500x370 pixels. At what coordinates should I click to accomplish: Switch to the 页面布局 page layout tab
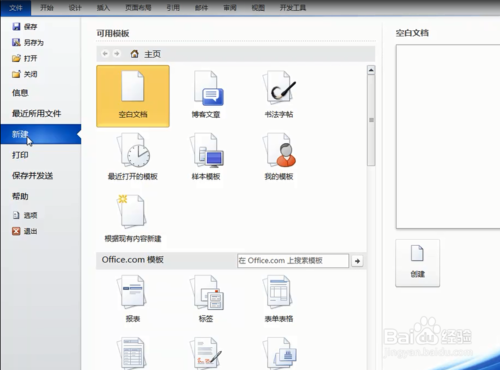[138, 8]
